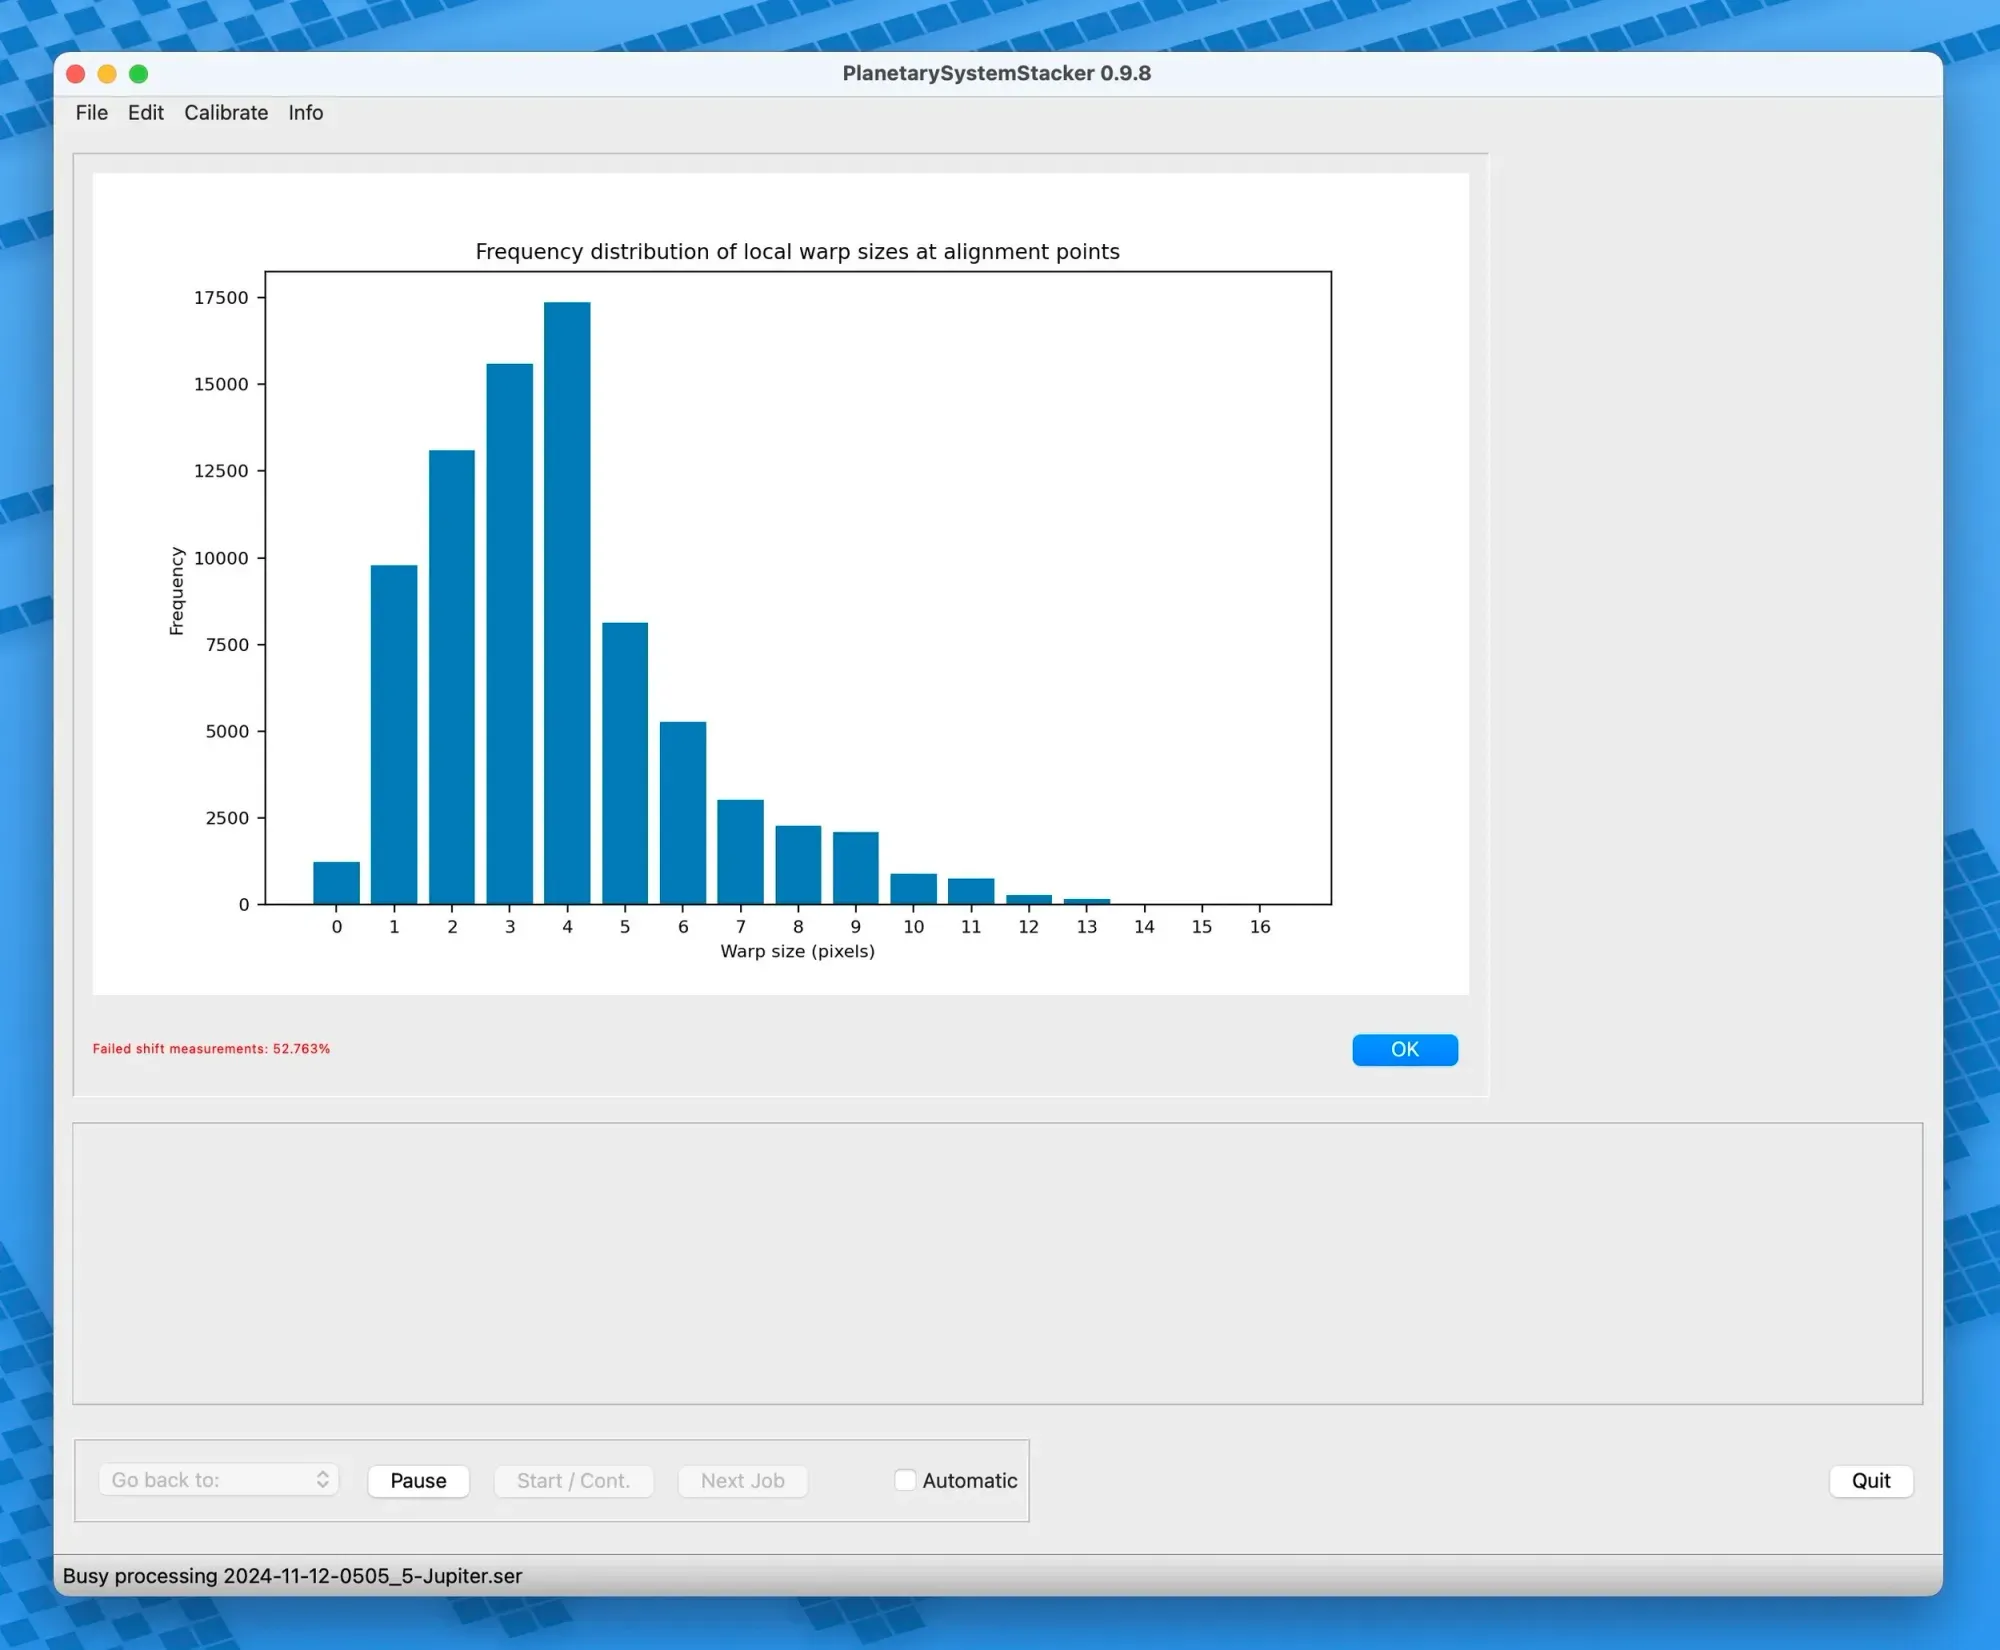This screenshot has width=2000, height=1650.
Task: Quit the application via Quit button
Action: [x=1870, y=1481]
